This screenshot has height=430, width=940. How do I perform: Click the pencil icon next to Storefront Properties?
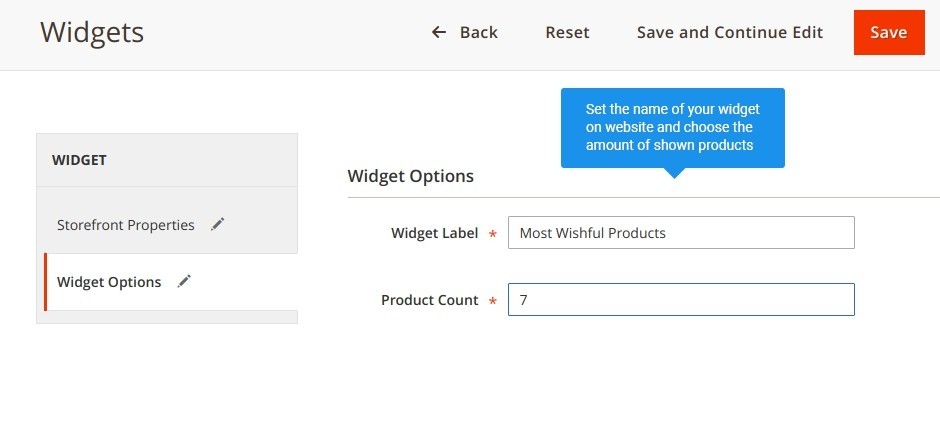pyautogui.click(x=218, y=224)
